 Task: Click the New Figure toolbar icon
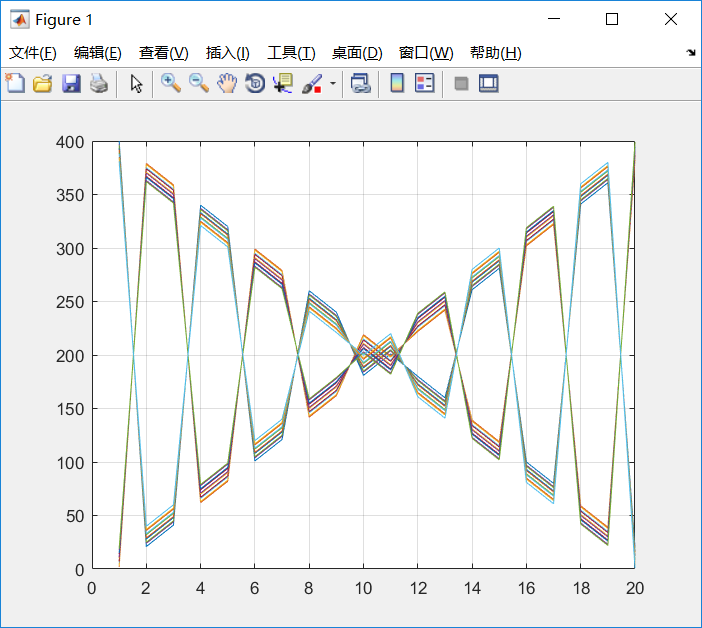click(15, 84)
